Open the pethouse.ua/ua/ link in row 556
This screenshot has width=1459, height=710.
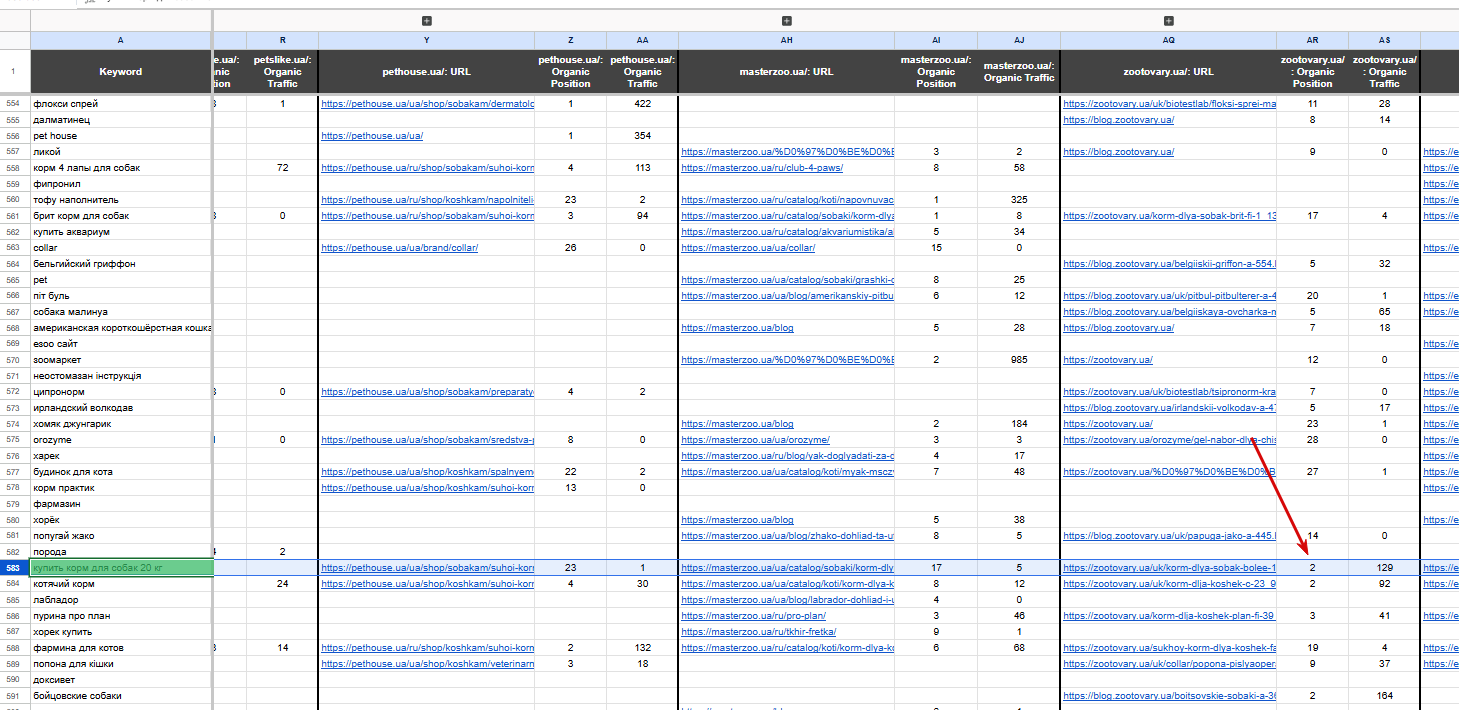click(372, 136)
